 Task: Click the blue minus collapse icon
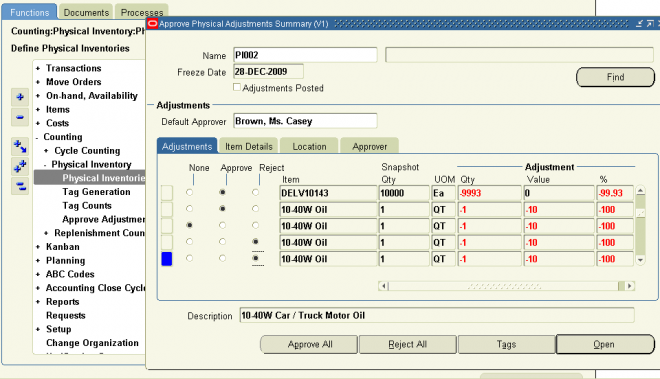(x=20, y=117)
